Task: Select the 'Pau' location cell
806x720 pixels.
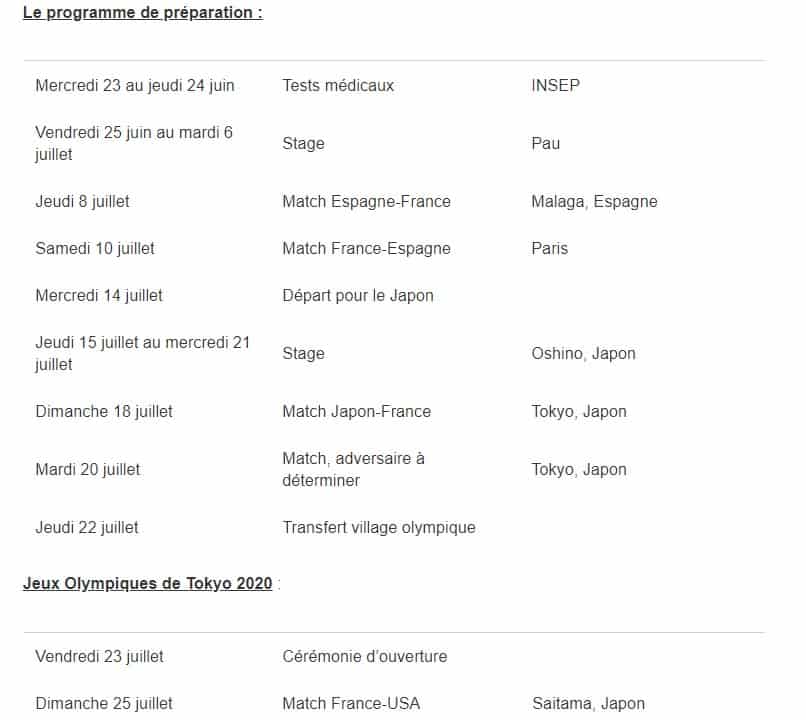Action: tap(546, 143)
